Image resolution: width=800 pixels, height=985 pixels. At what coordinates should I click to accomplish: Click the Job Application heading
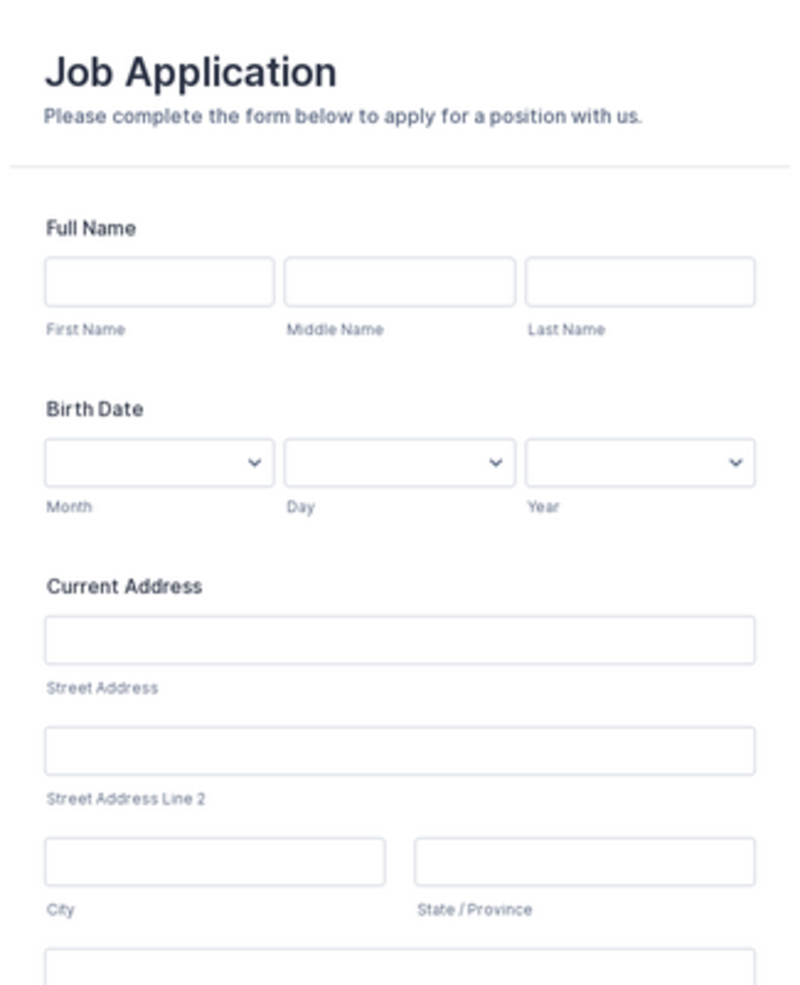[x=190, y=70]
